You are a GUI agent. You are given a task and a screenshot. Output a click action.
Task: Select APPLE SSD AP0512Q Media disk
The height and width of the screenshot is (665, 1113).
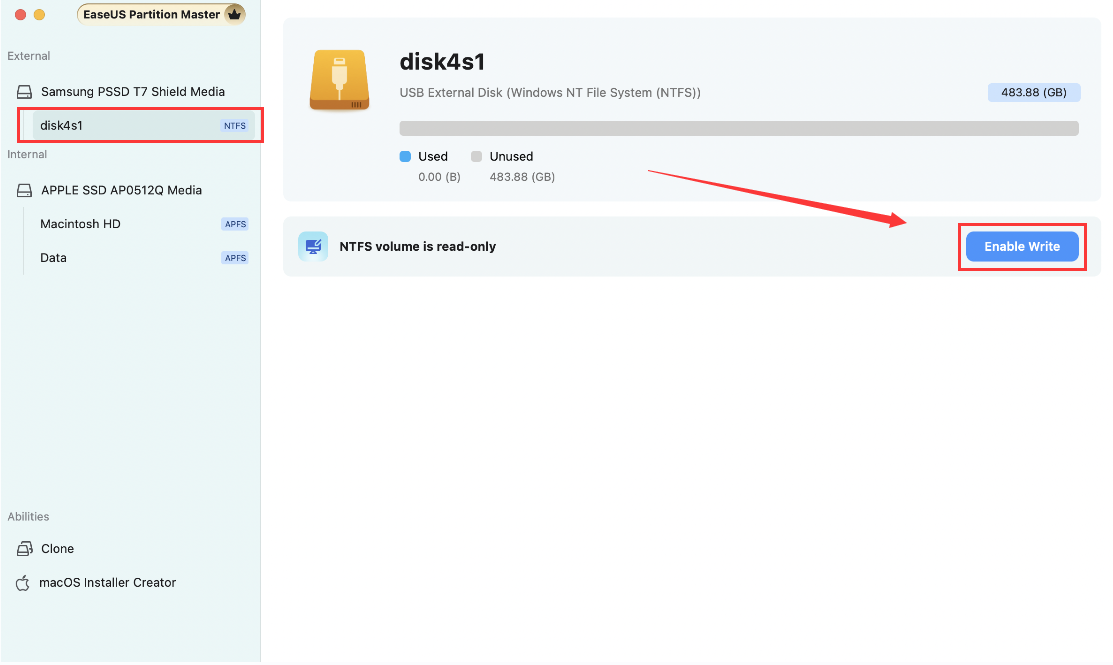121,190
